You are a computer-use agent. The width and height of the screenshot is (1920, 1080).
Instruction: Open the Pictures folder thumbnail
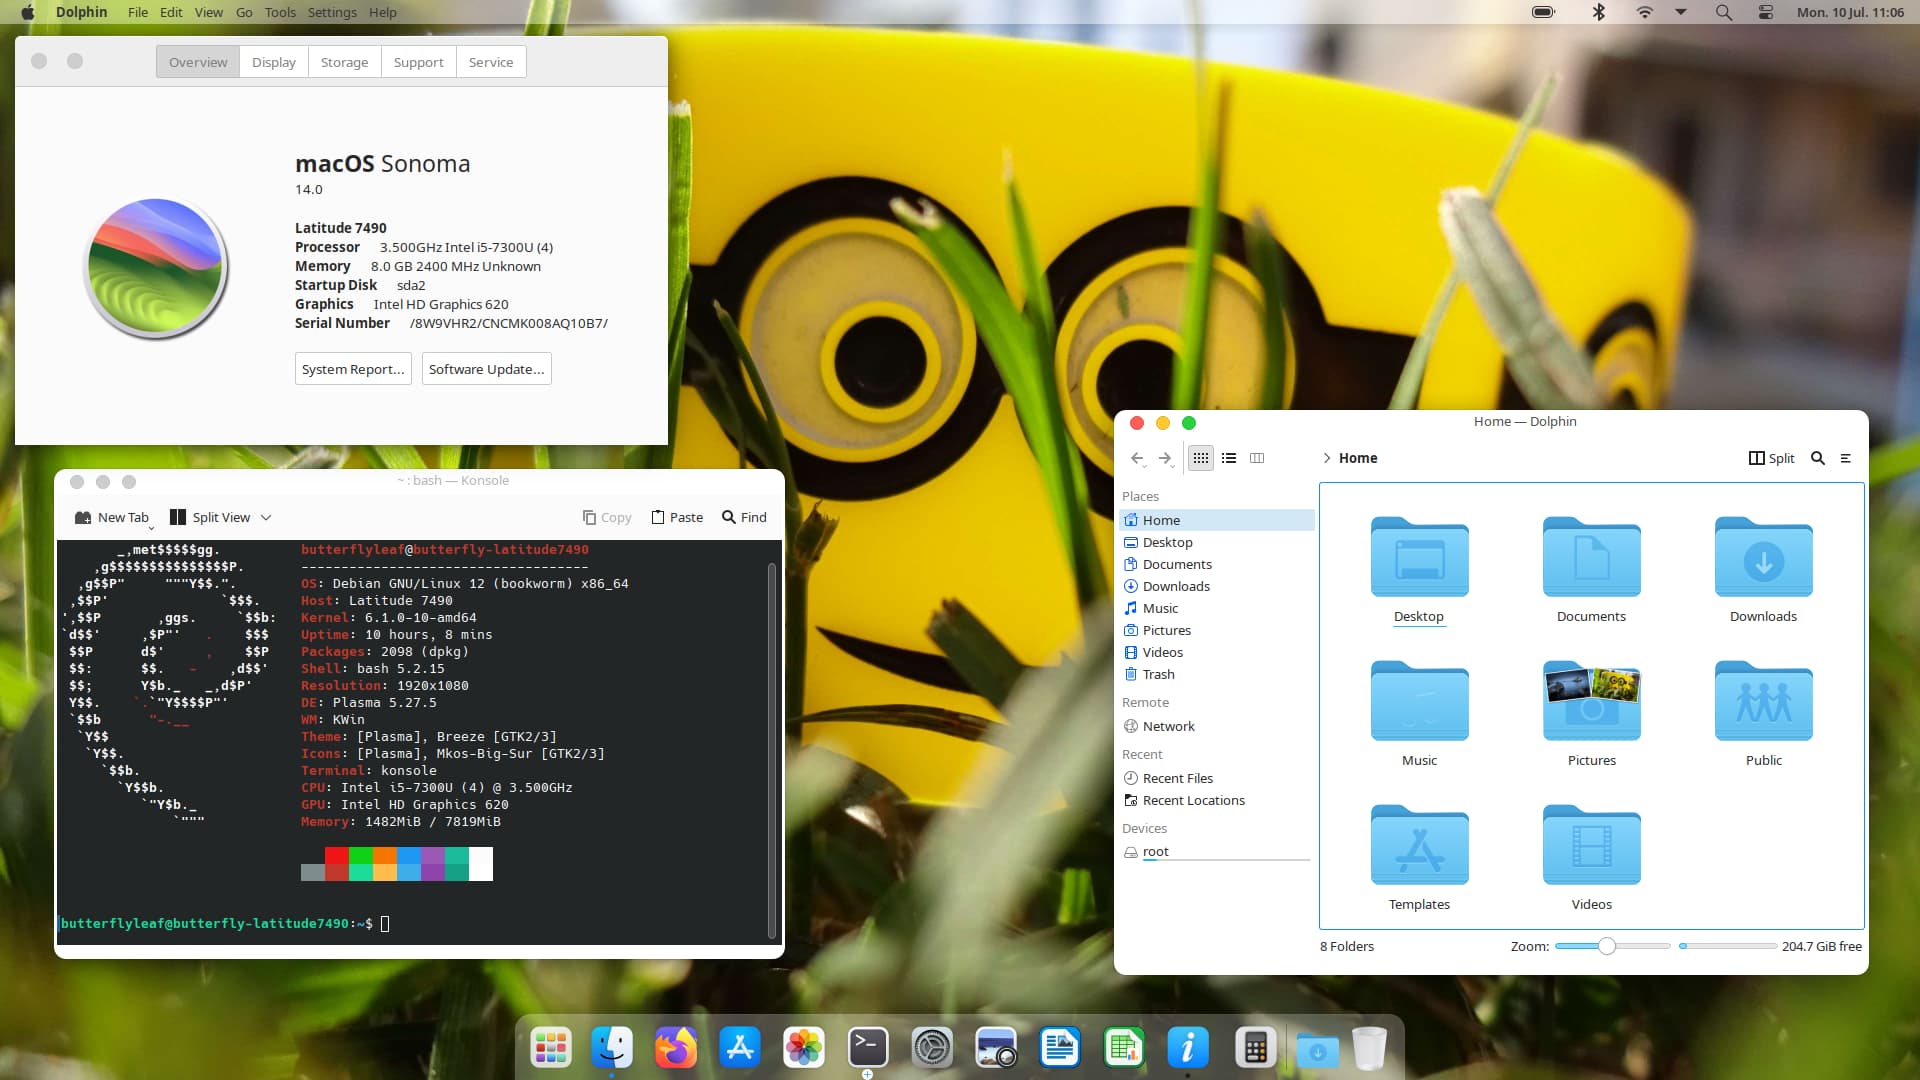[x=1591, y=701]
